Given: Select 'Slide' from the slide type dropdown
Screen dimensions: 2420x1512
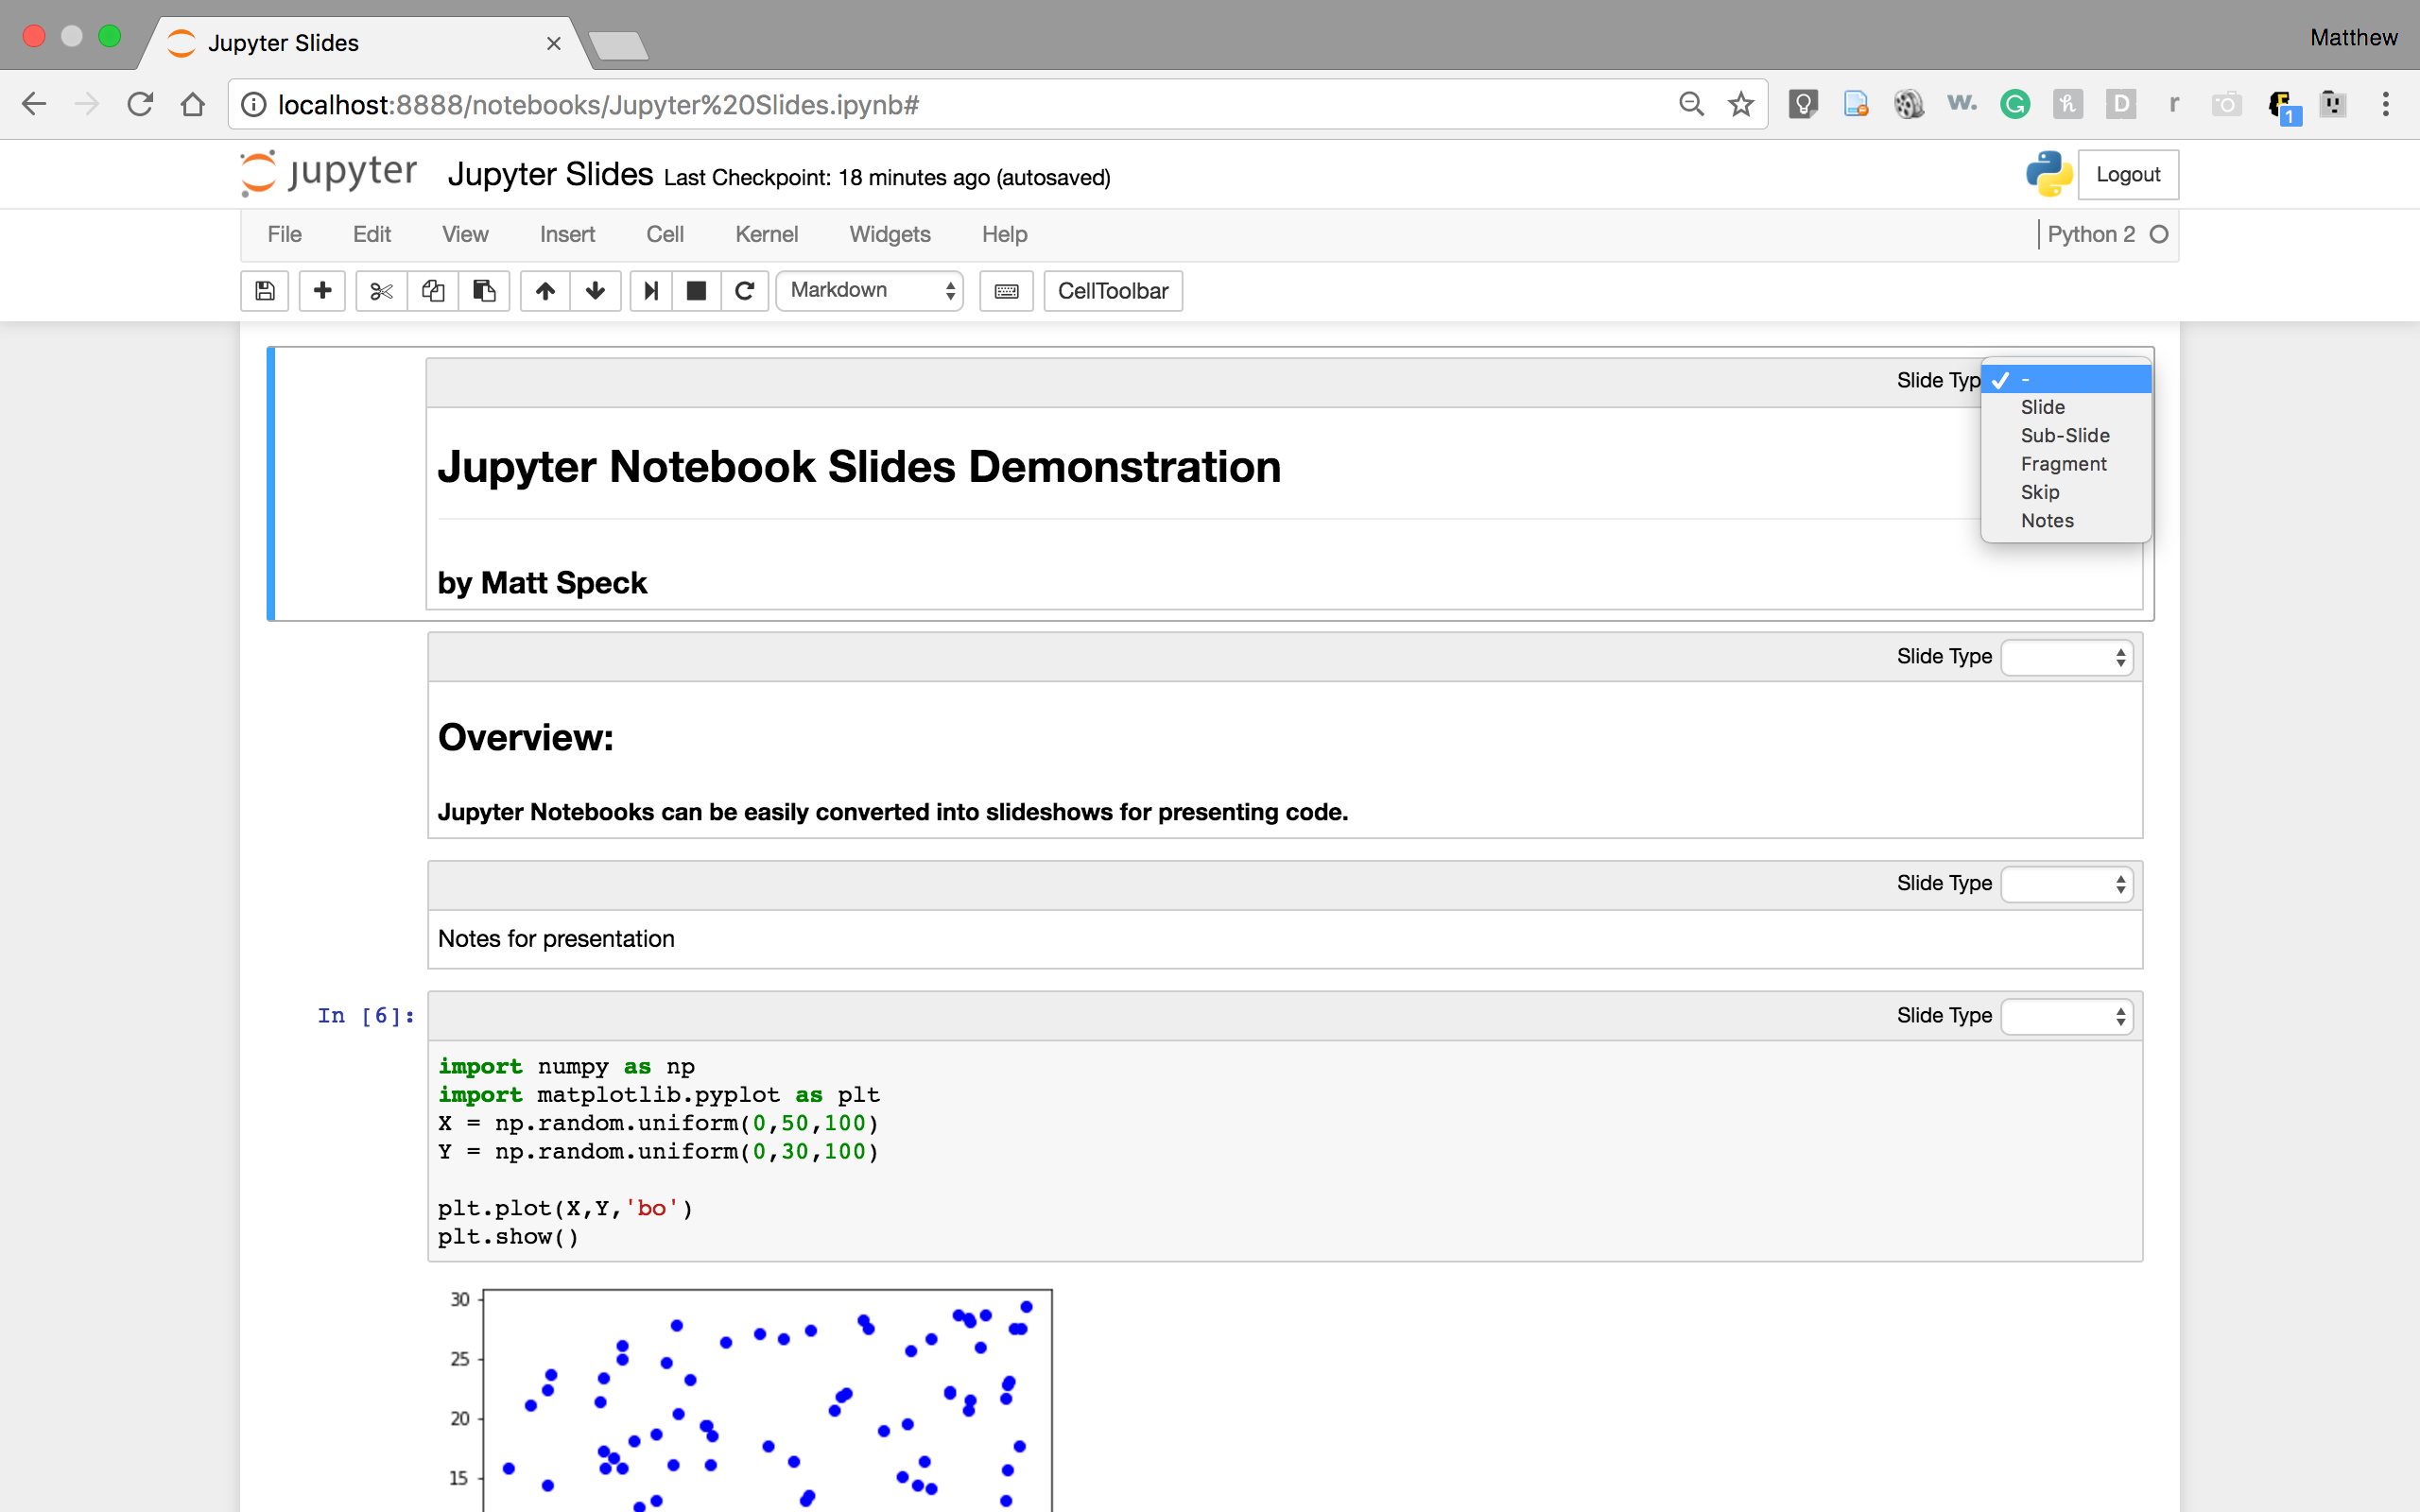Looking at the screenshot, I should coord(2042,405).
